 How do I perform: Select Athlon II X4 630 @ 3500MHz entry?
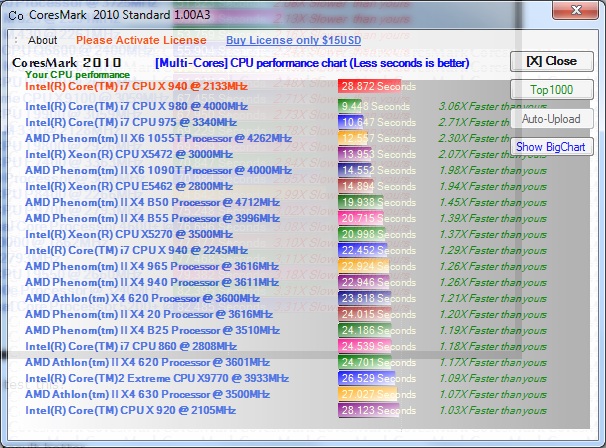[x=147, y=394]
